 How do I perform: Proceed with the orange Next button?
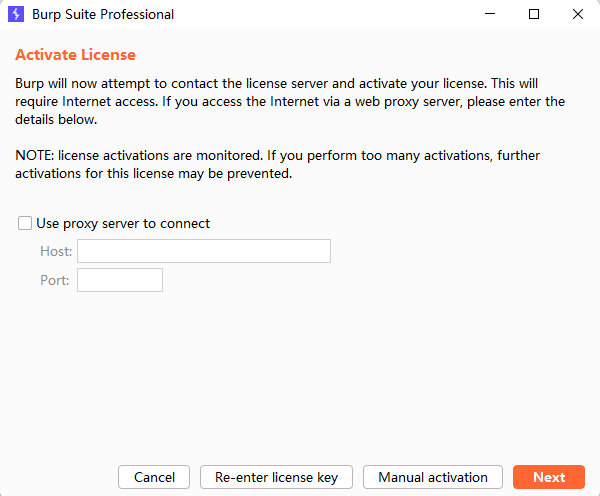548,477
